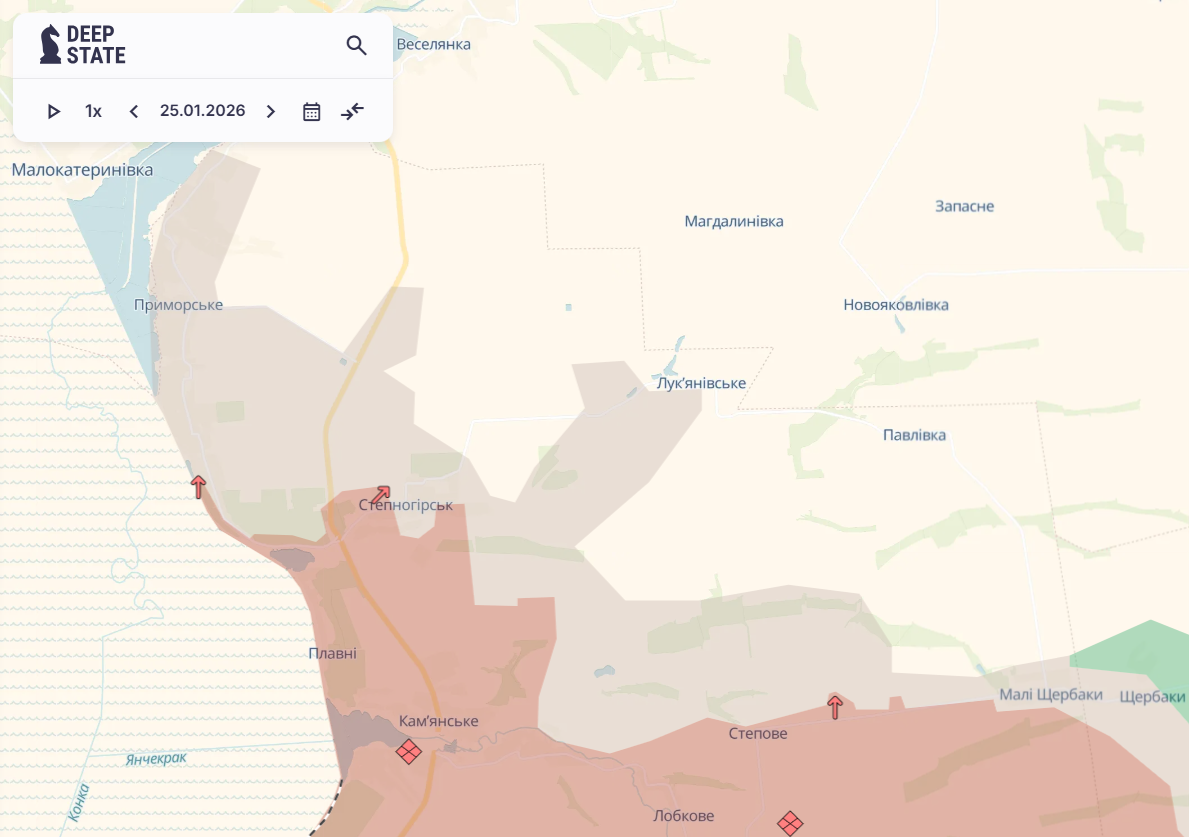Click the Новояковлівка map label
The height and width of the screenshot is (837, 1189).
(895, 305)
